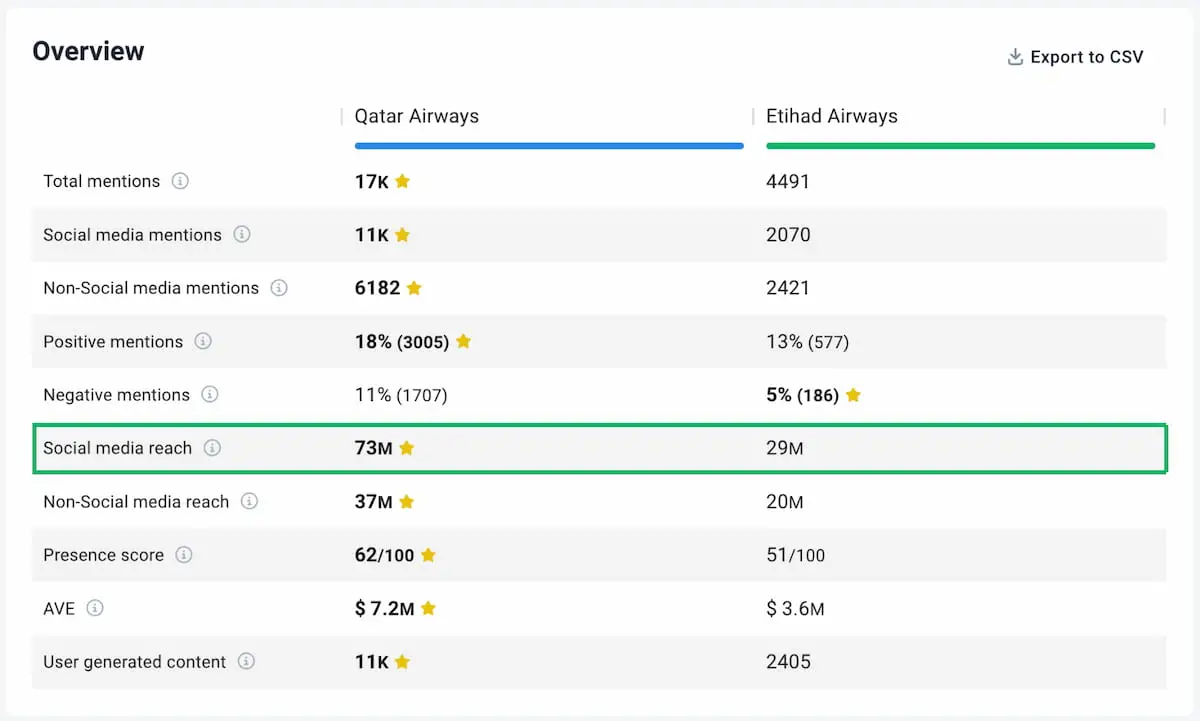Image resolution: width=1200 pixels, height=721 pixels.
Task: Click the Overview heading
Action: pyautogui.click(x=88, y=51)
